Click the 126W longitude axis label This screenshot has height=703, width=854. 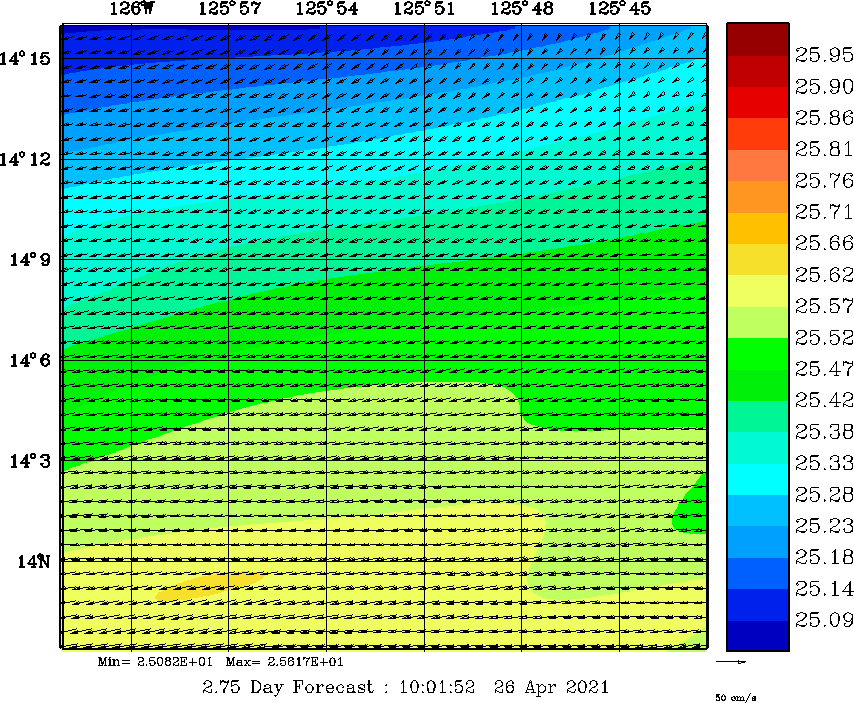pos(131,8)
